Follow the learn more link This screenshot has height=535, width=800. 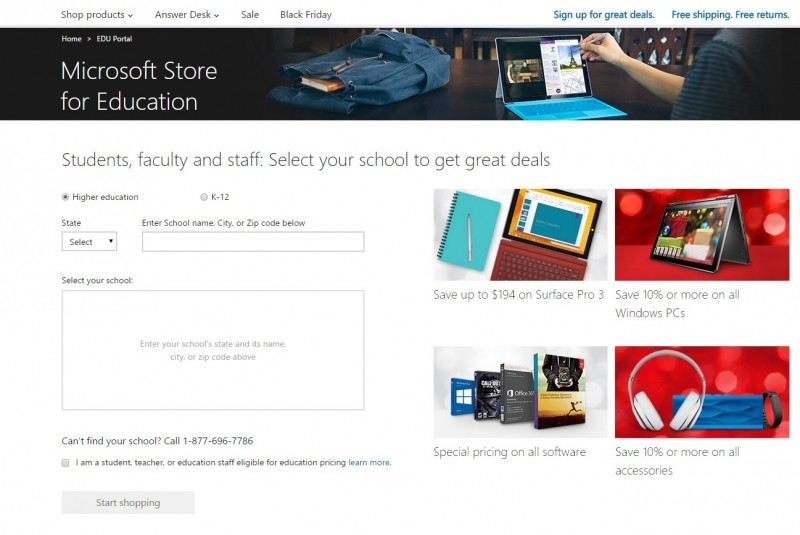coord(369,463)
